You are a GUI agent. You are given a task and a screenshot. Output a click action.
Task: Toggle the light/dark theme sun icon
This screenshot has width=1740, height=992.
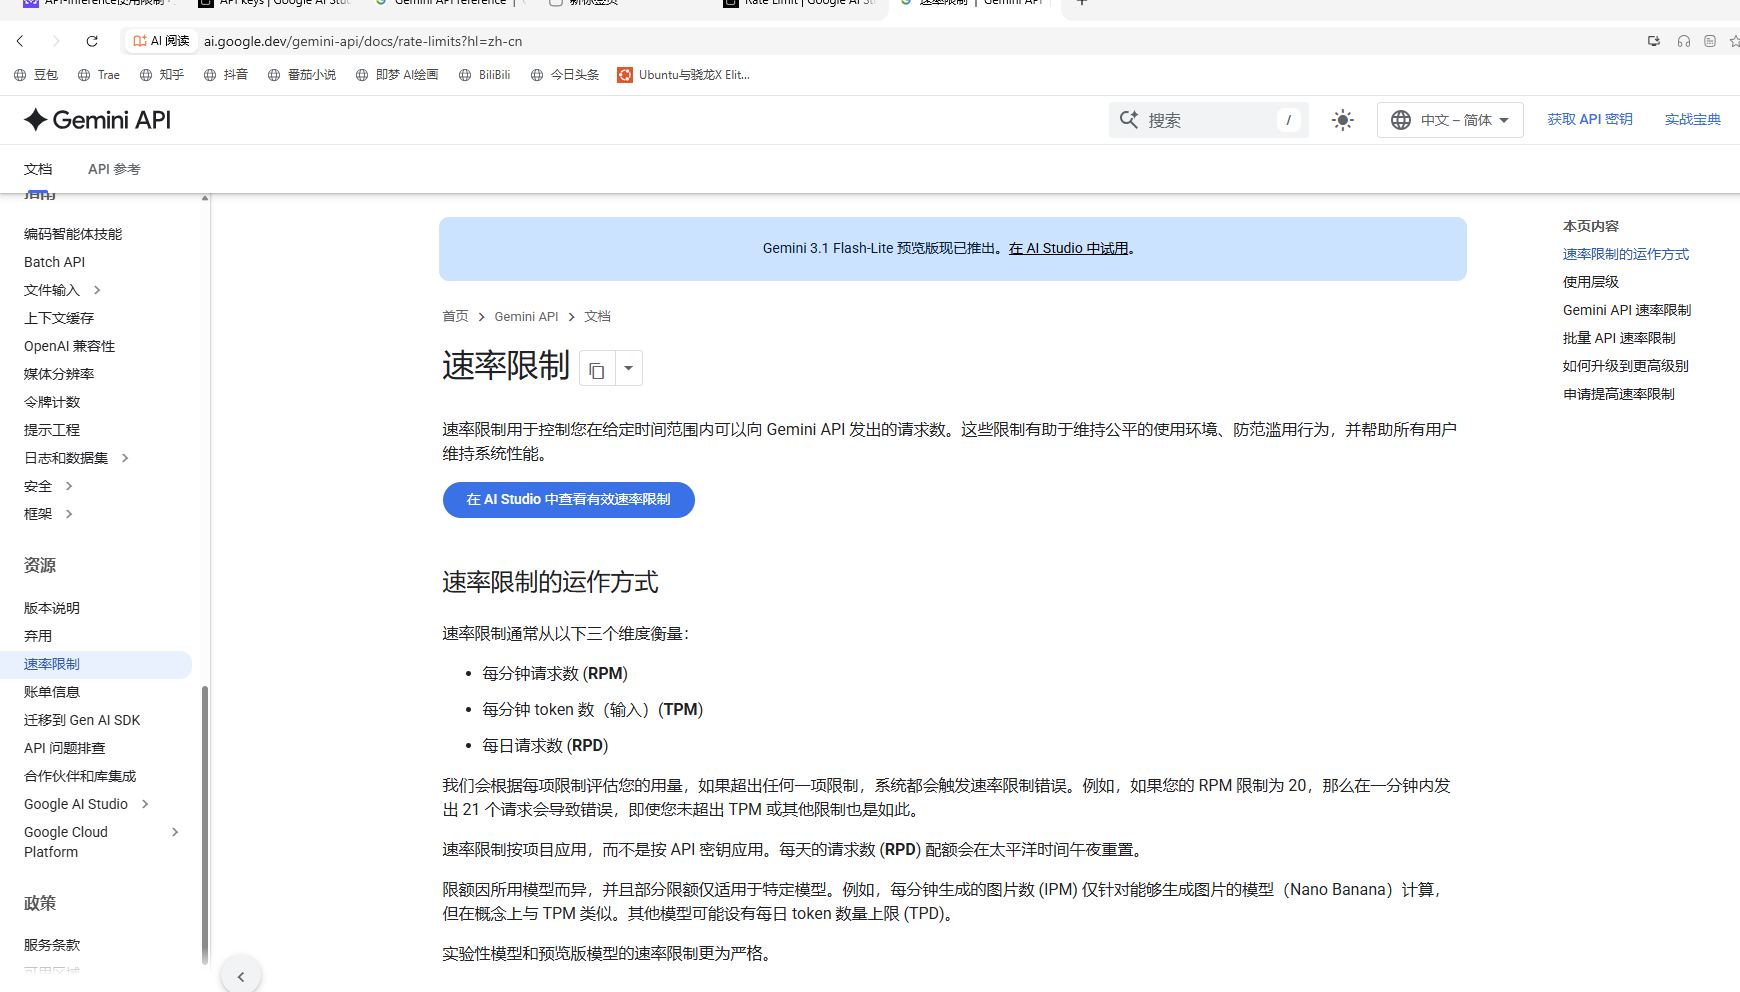1343,120
